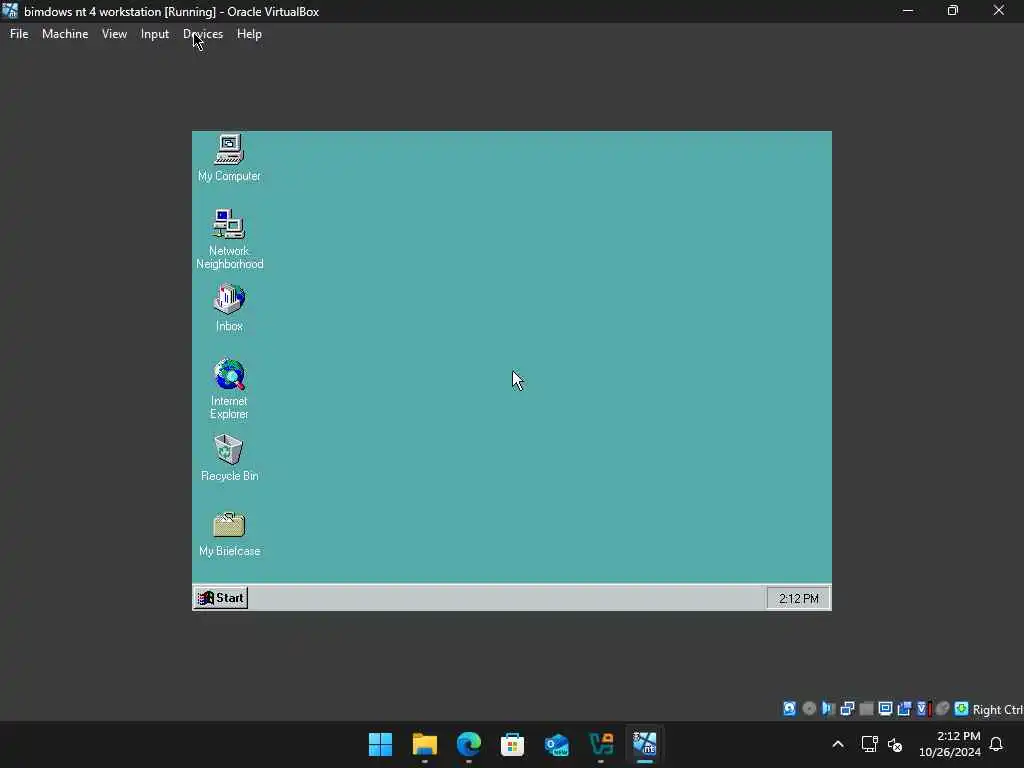The image size is (1024, 768).
Task: Open the Input menu
Action: click(155, 34)
